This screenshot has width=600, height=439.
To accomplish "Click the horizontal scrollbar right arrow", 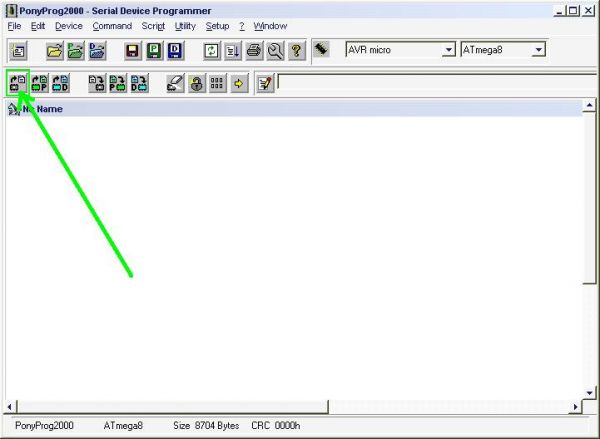I will coord(575,407).
